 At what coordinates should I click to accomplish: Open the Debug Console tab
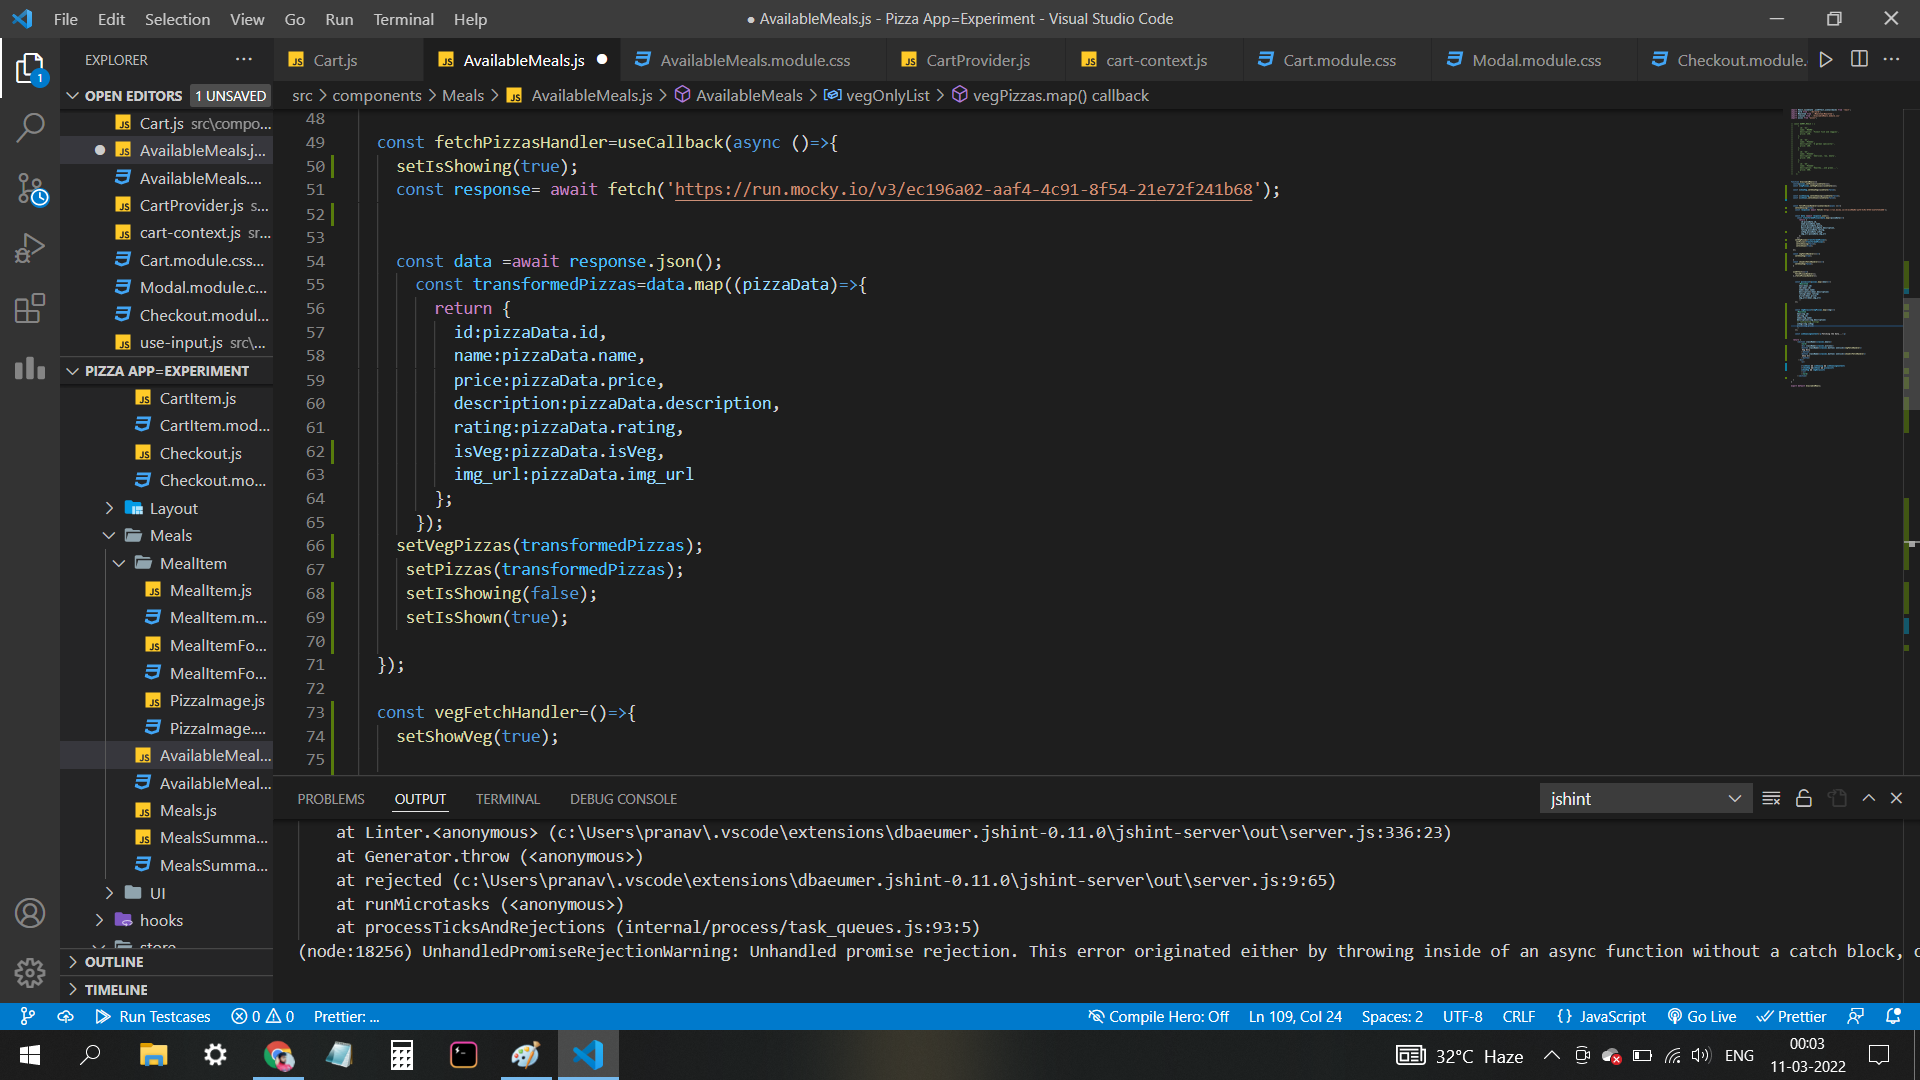623,799
